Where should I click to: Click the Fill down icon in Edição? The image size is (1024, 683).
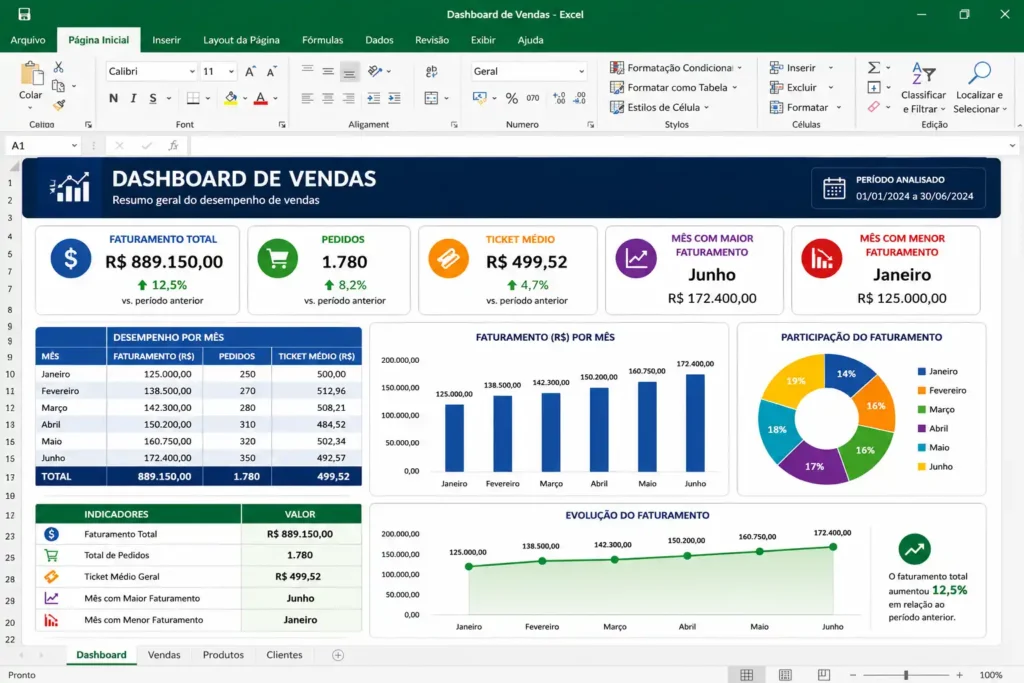click(x=873, y=87)
